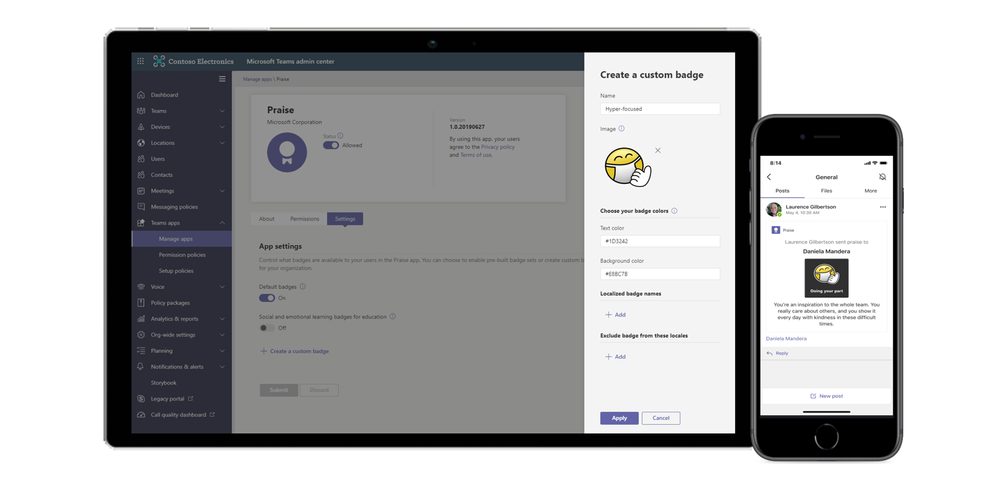Expand the Teams sidebar section
The height and width of the screenshot is (486, 998).
coord(222,111)
